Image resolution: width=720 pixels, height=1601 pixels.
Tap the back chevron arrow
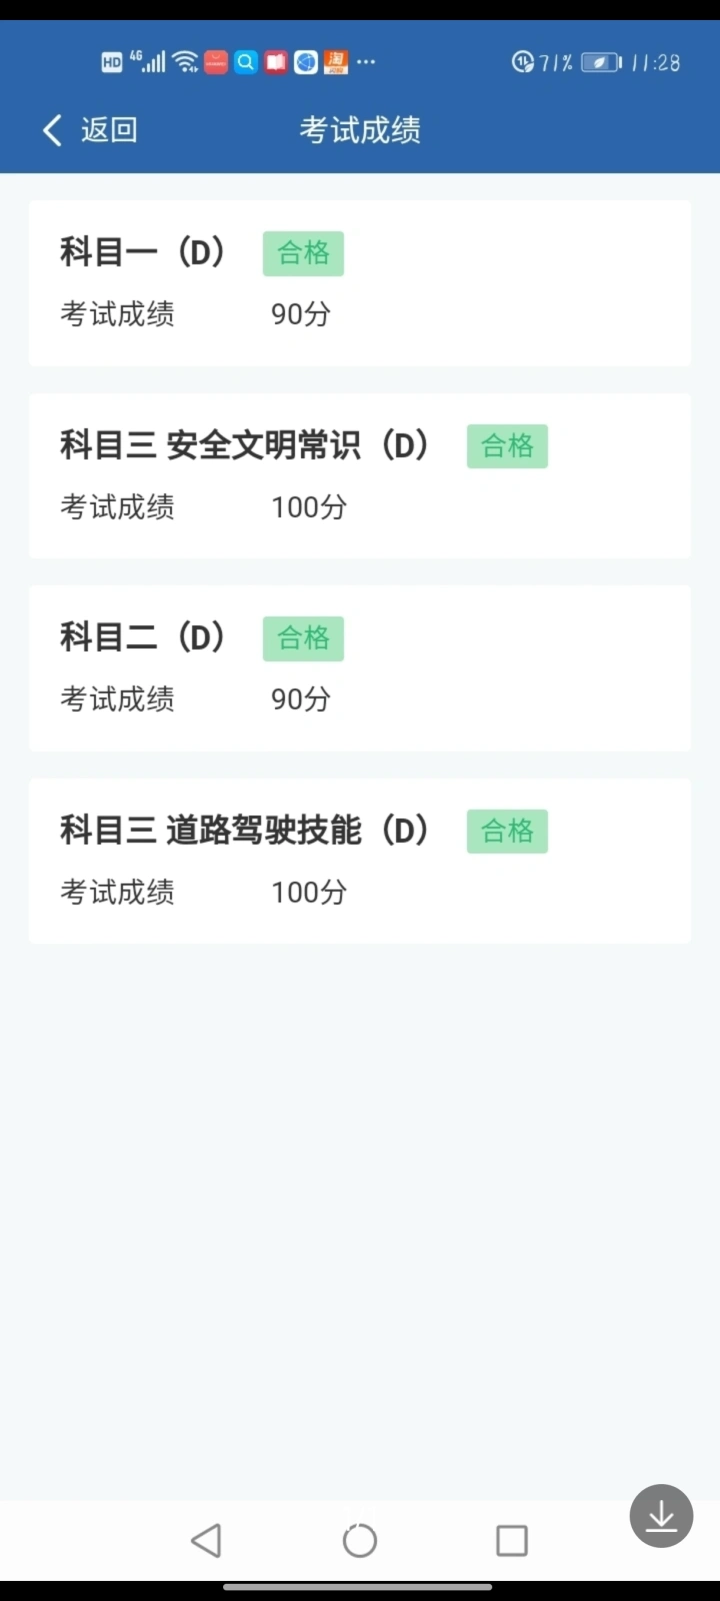click(52, 130)
